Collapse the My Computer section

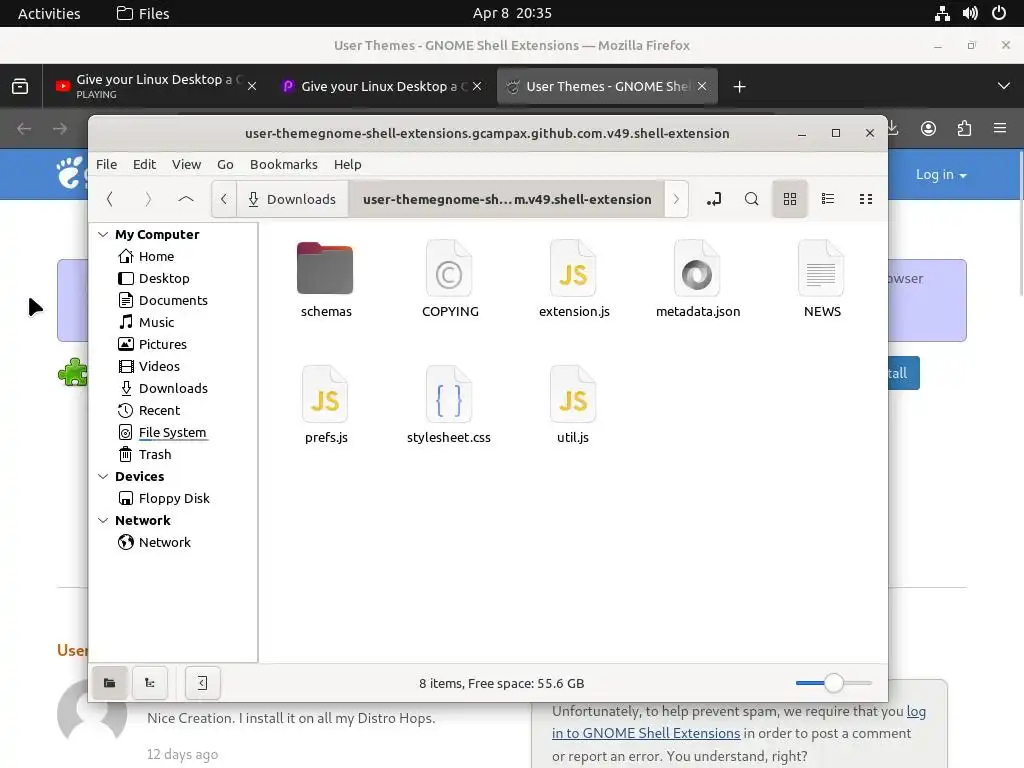(x=103, y=234)
